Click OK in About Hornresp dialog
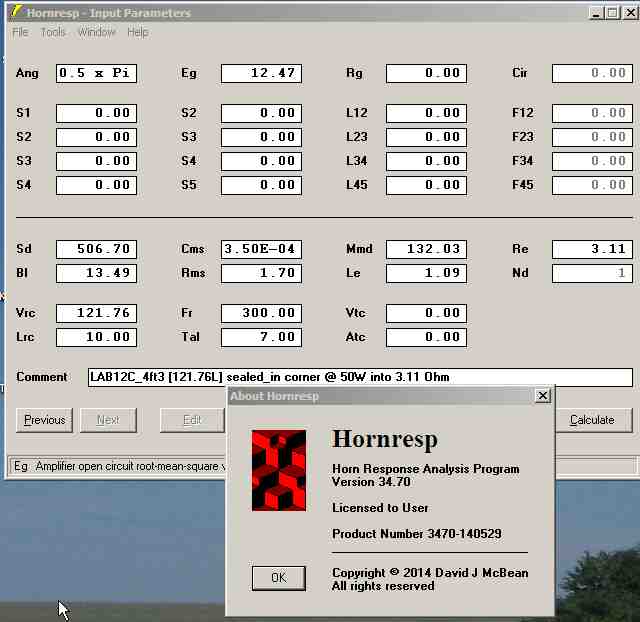Image resolution: width=640 pixels, height=622 pixels. (x=279, y=578)
